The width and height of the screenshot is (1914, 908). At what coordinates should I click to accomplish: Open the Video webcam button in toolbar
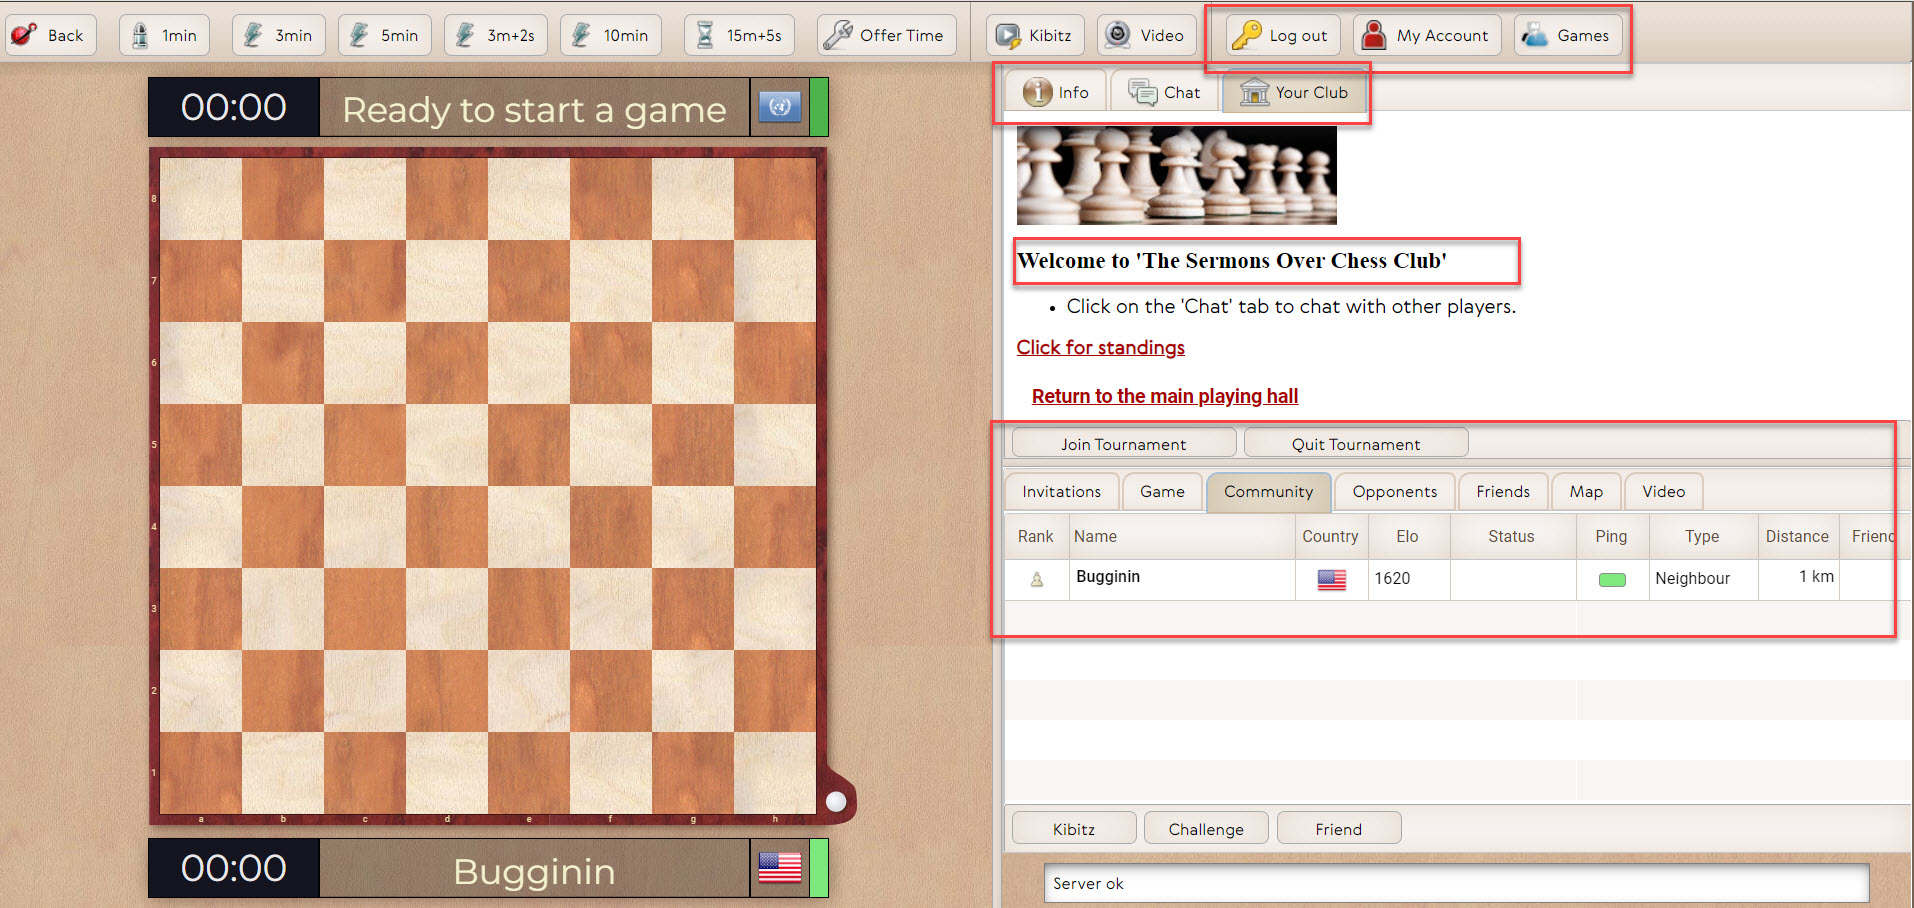(x=1146, y=35)
